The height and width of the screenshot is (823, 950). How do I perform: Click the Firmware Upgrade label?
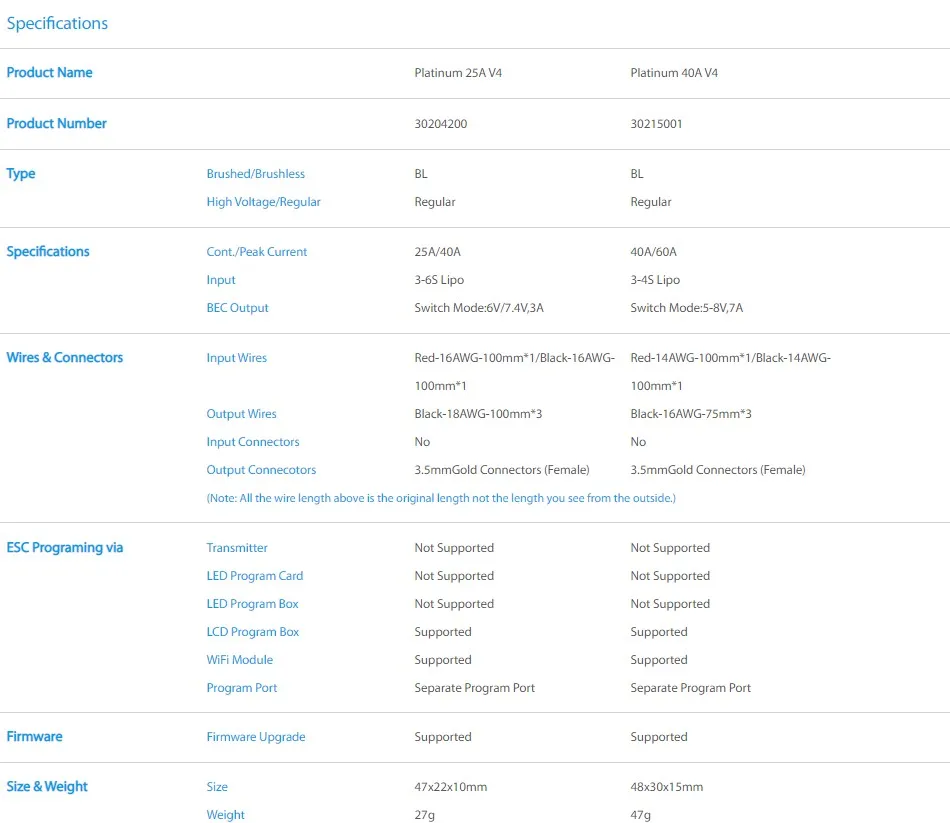[x=256, y=737]
